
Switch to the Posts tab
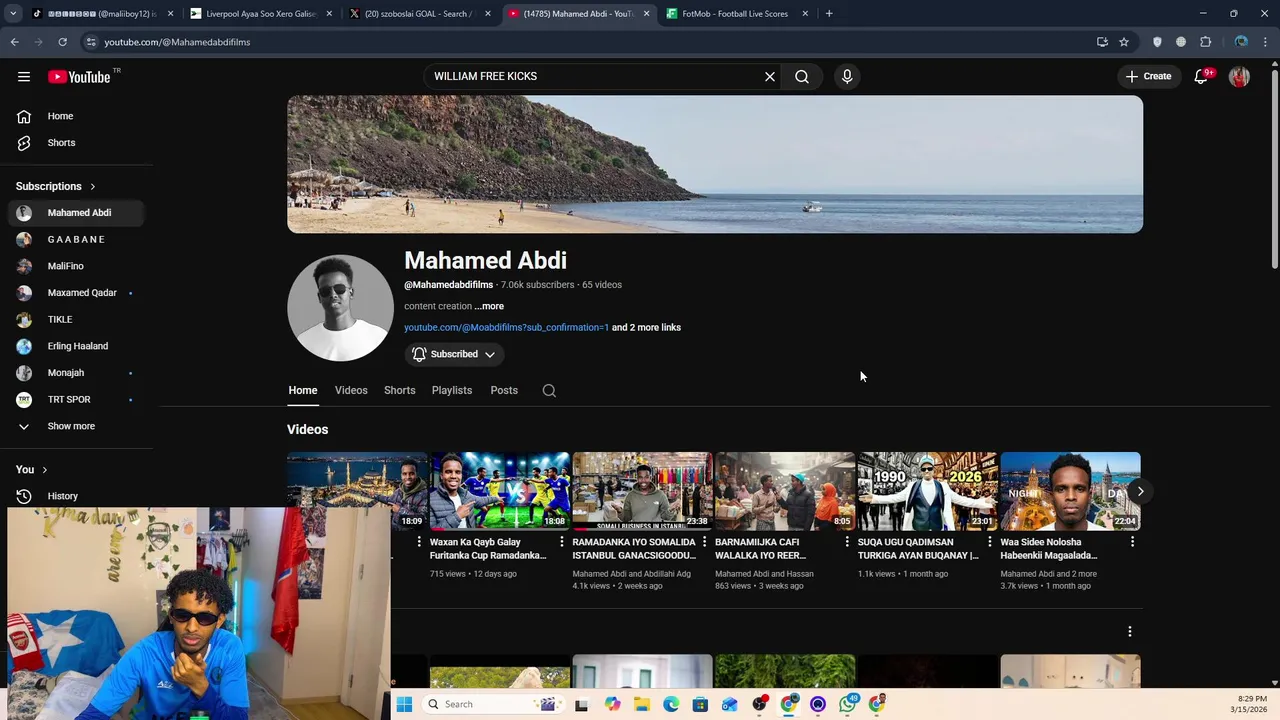tap(504, 390)
